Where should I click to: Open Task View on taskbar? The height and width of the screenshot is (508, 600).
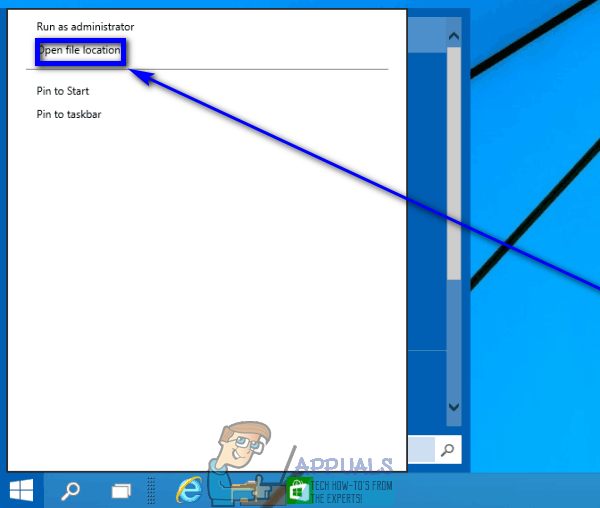(x=121, y=491)
